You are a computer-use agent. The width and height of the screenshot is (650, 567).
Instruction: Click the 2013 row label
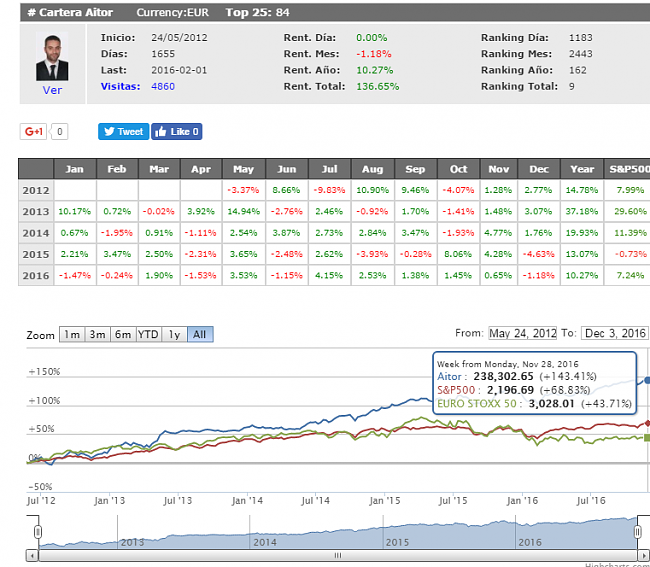click(x=36, y=211)
